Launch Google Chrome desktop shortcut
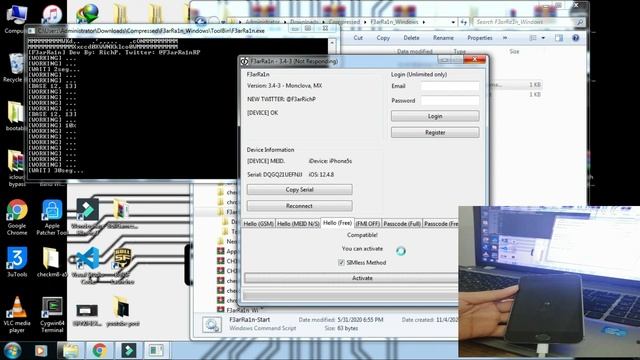 pyautogui.click(x=17, y=217)
